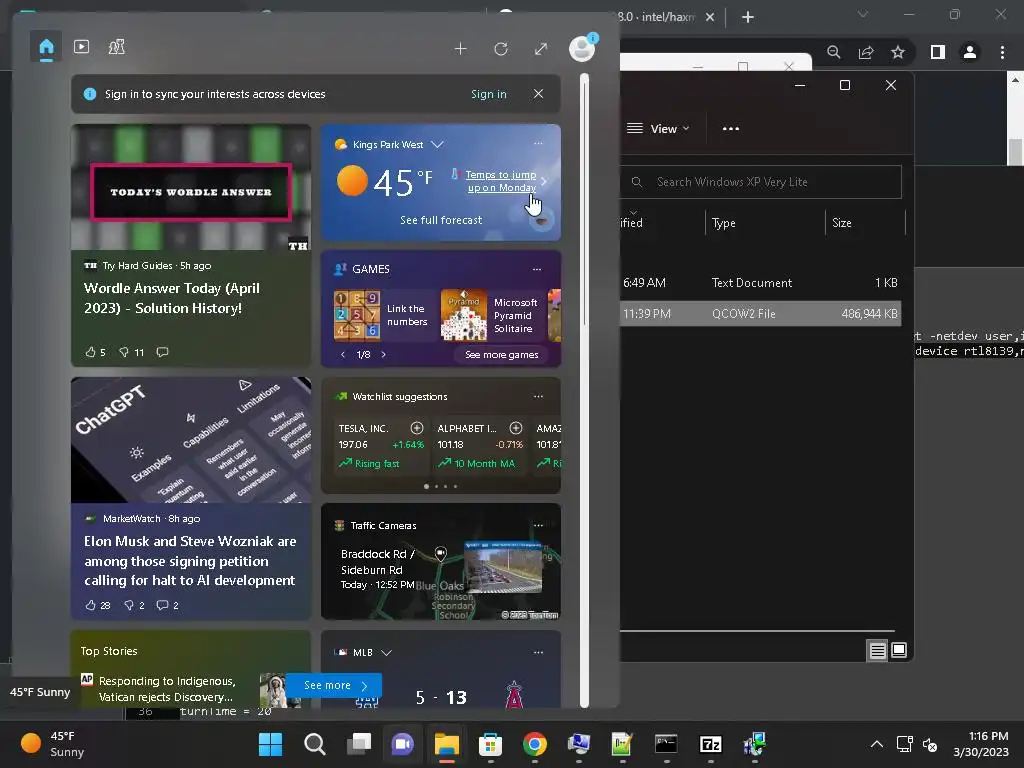The image size is (1024, 768).
Task: Open clock and date 1:16 PM
Action: (x=982, y=744)
